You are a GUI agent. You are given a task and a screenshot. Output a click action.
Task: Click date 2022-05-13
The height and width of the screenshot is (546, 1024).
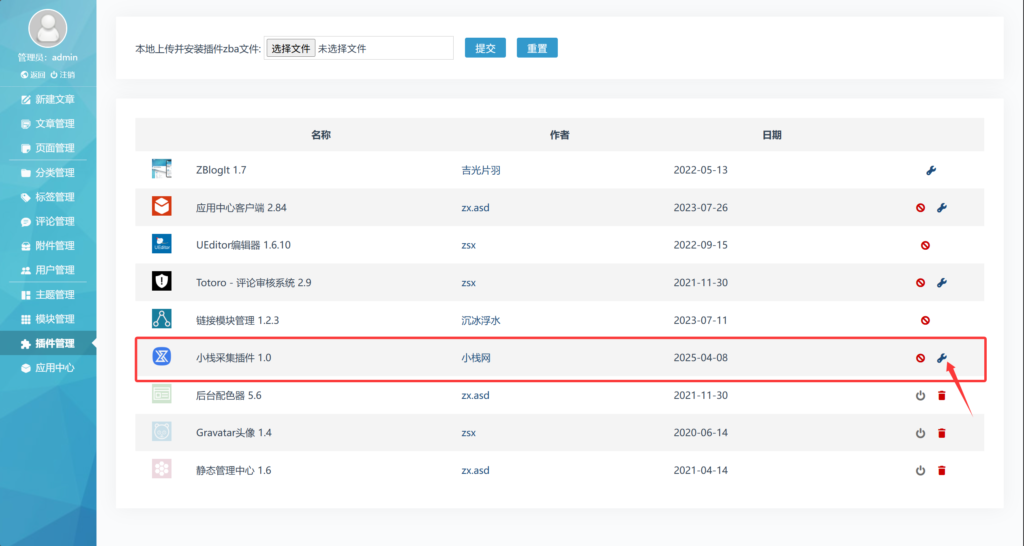click(x=700, y=170)
